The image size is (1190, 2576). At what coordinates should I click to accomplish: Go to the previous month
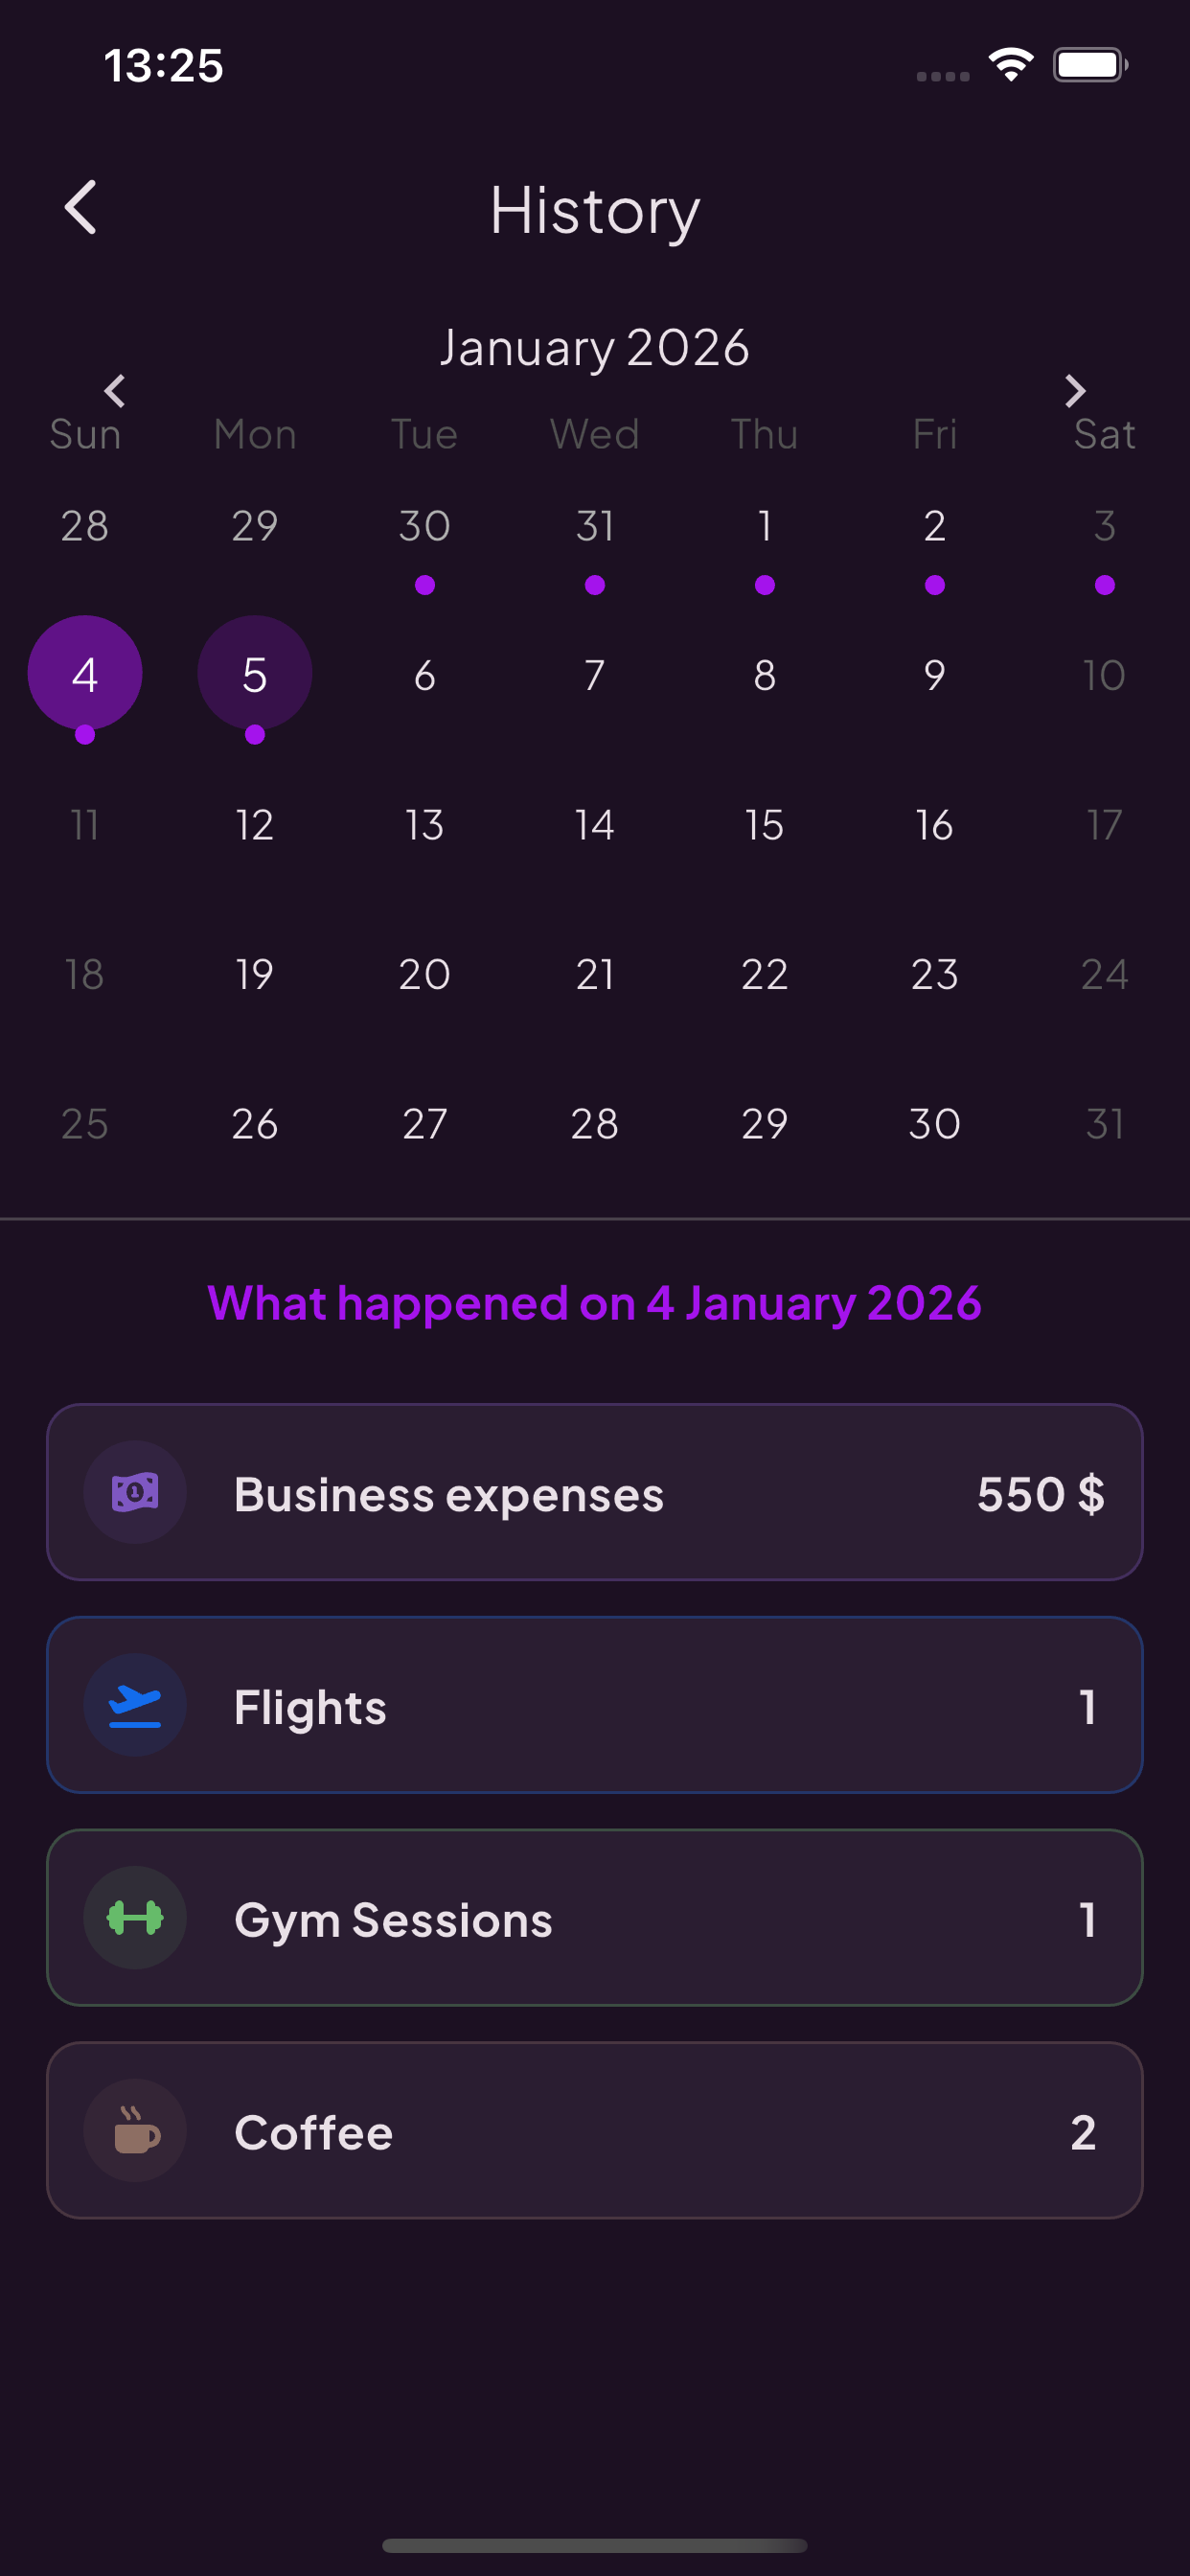click(x=115, y=391)
